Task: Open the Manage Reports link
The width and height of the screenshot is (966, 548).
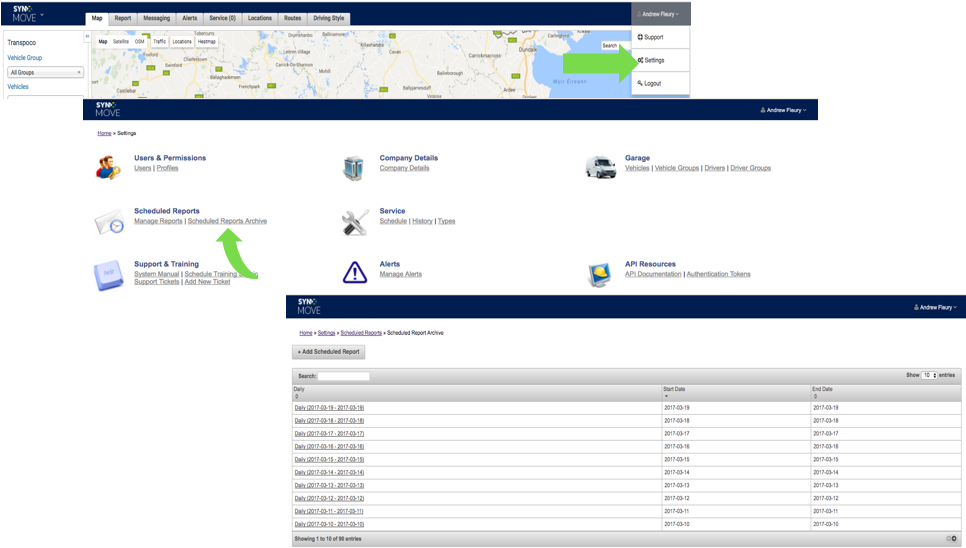Action: point(158,221)
